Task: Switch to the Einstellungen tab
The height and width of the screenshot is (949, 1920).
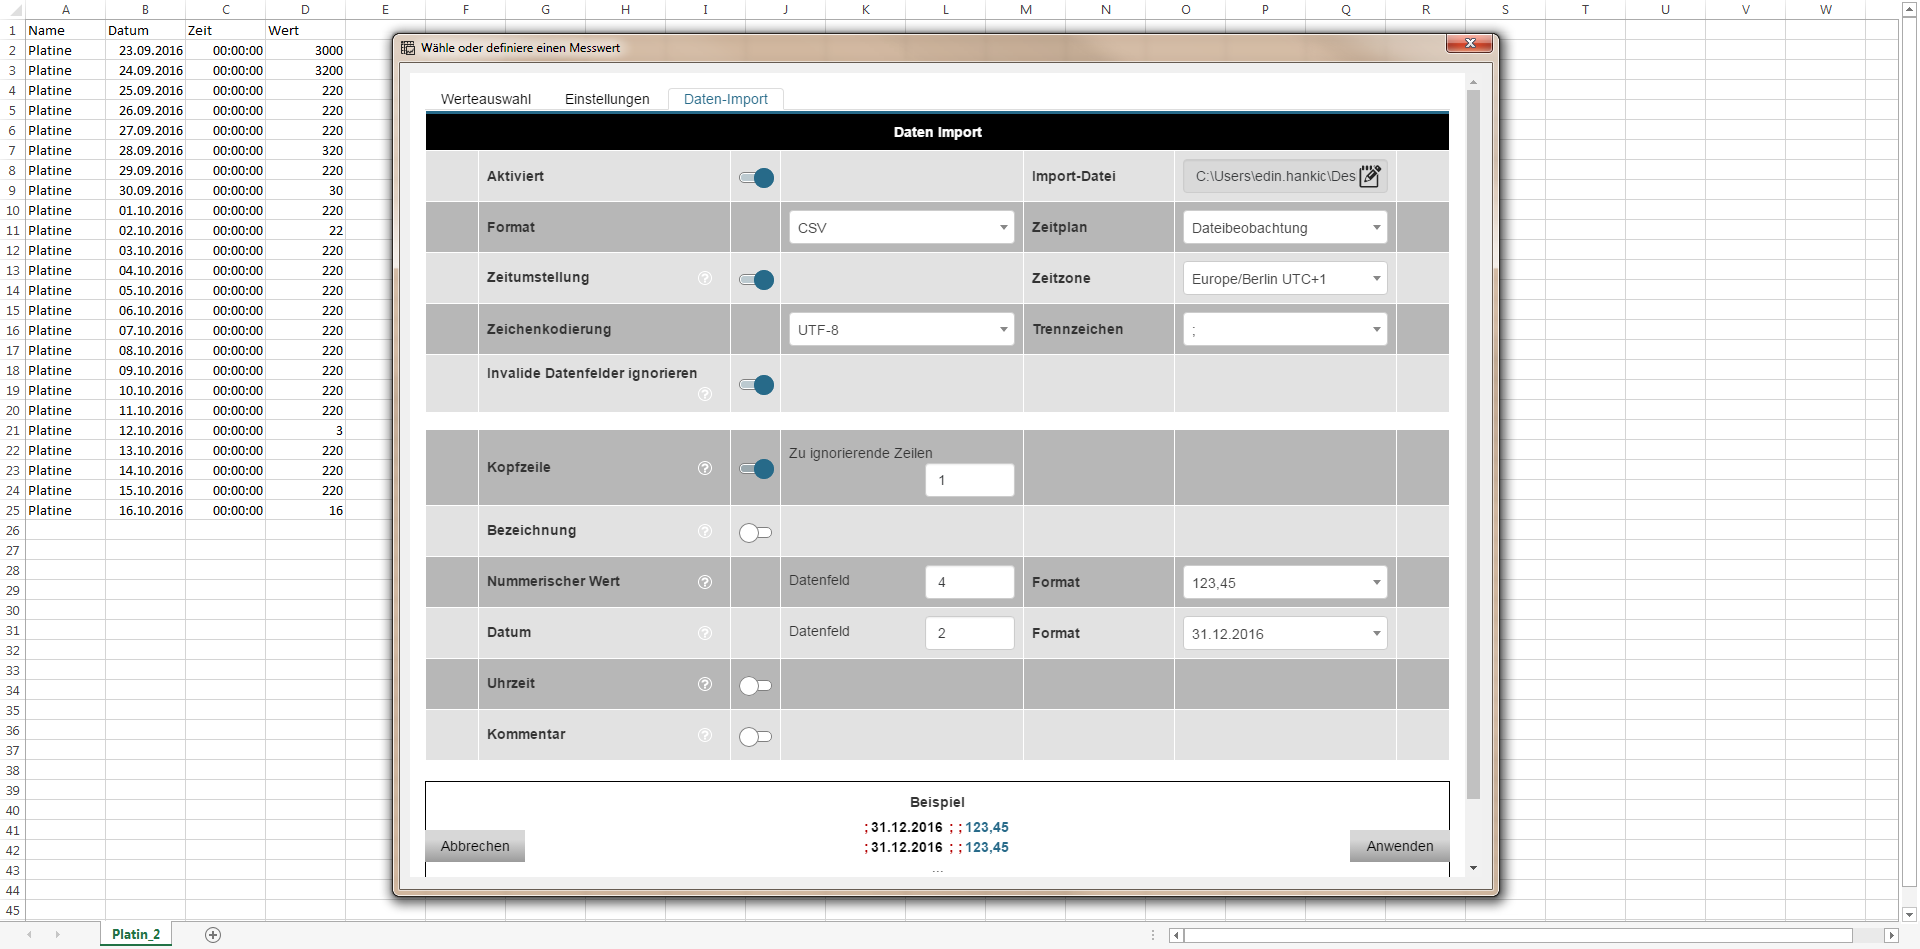Action: click(x=607, y=99)
